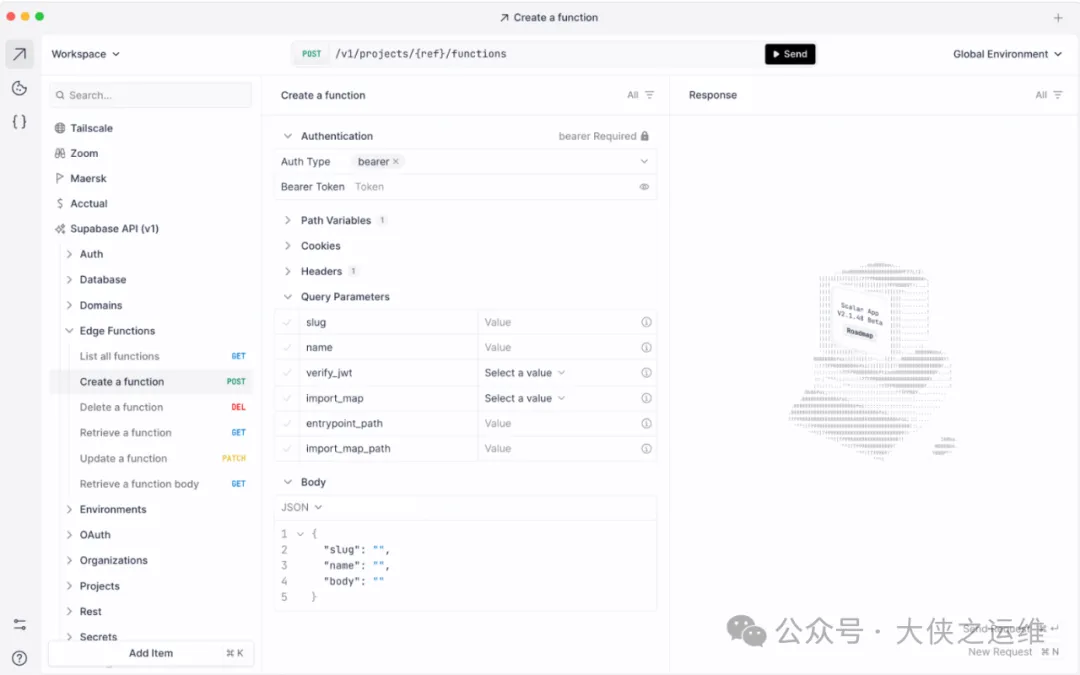Open the requests view arrow icon in sidebar
Image resolution: width=1080 pixels, height=675 pixels.
tap(19, 54)
